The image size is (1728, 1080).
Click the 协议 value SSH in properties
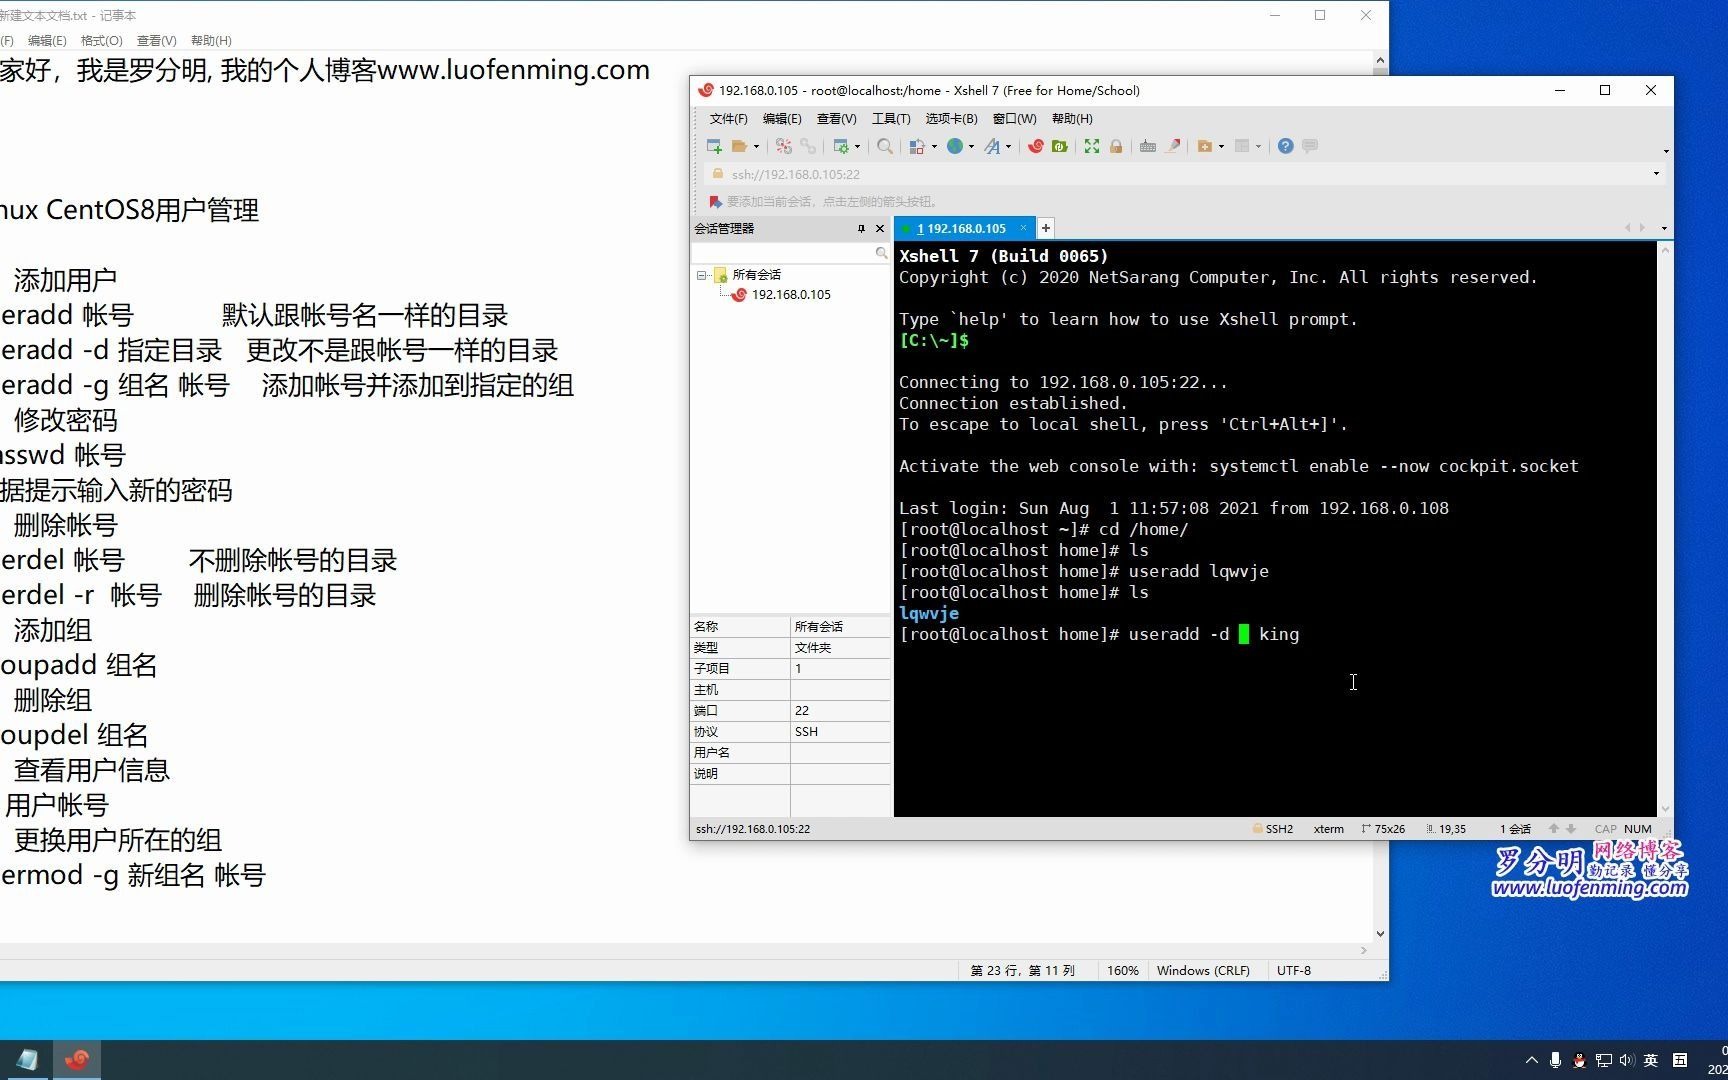840,732
